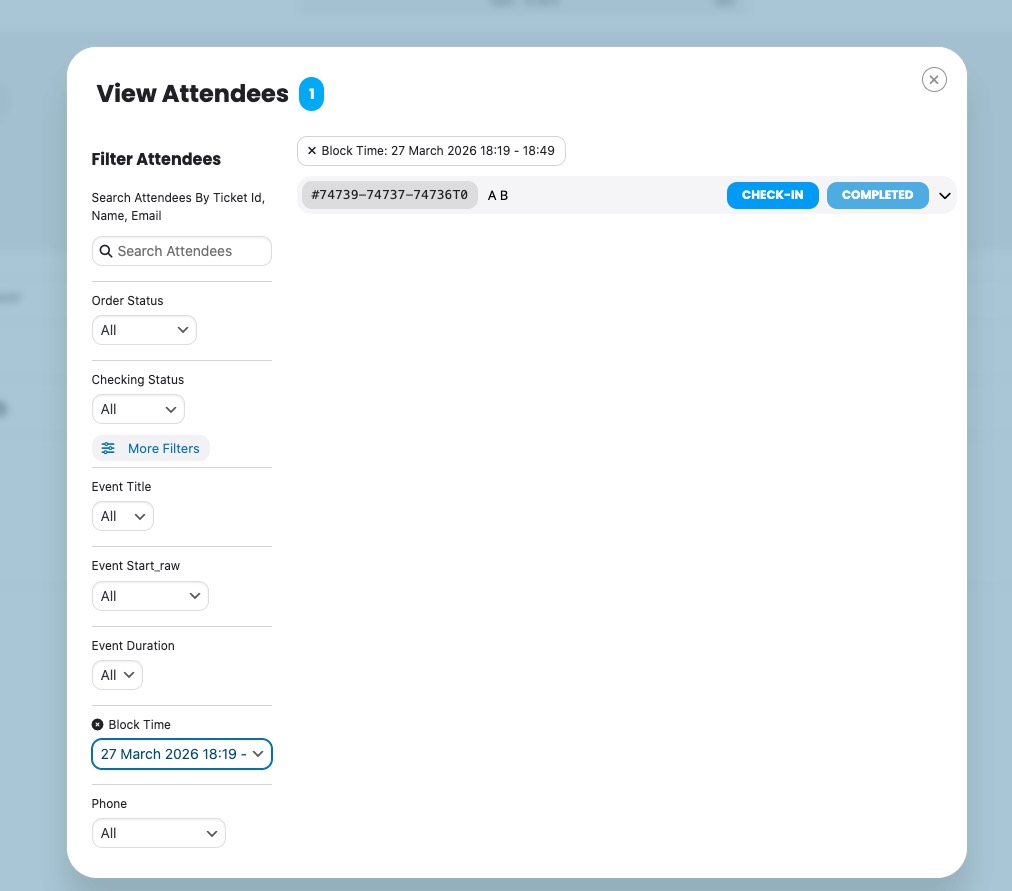Open the Order Status dropdown

coord(144,330)
